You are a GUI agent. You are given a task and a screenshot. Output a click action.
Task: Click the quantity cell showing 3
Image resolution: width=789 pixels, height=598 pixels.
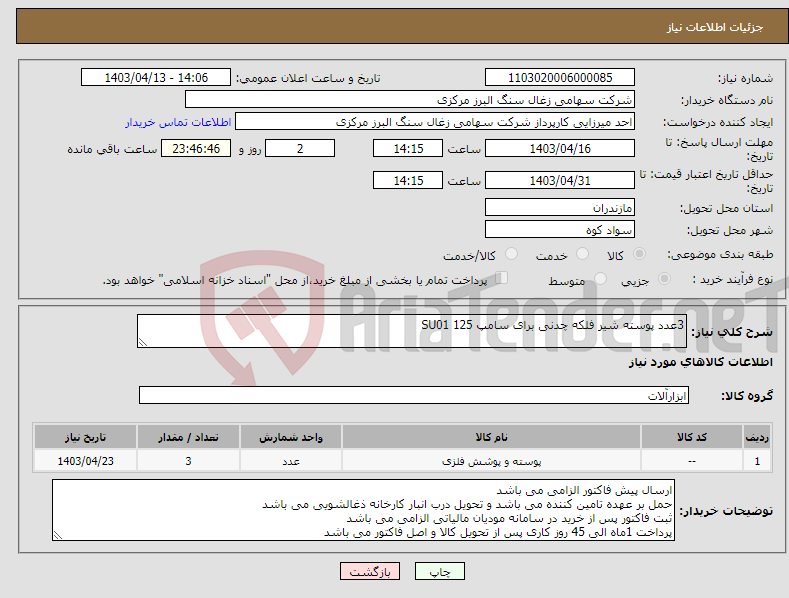(188, 461)
